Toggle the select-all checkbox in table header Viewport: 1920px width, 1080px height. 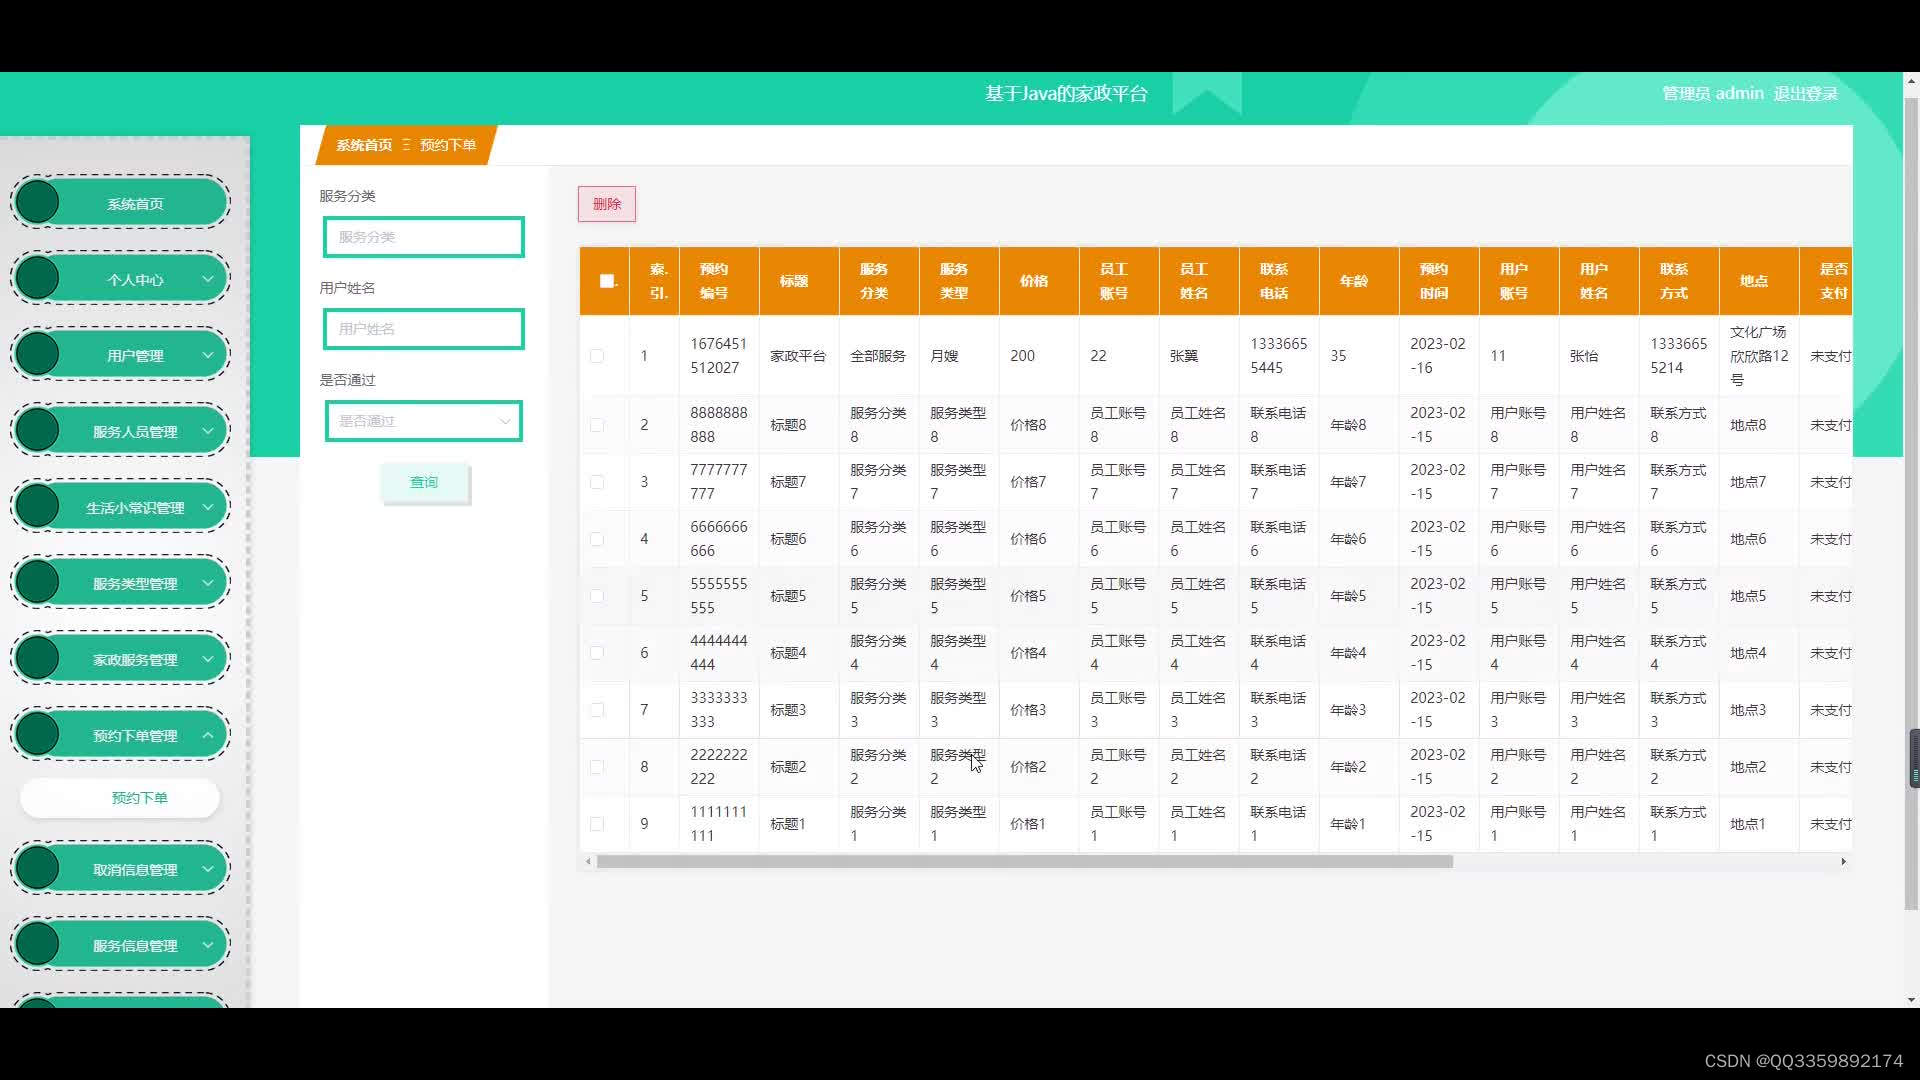(606, 281)
